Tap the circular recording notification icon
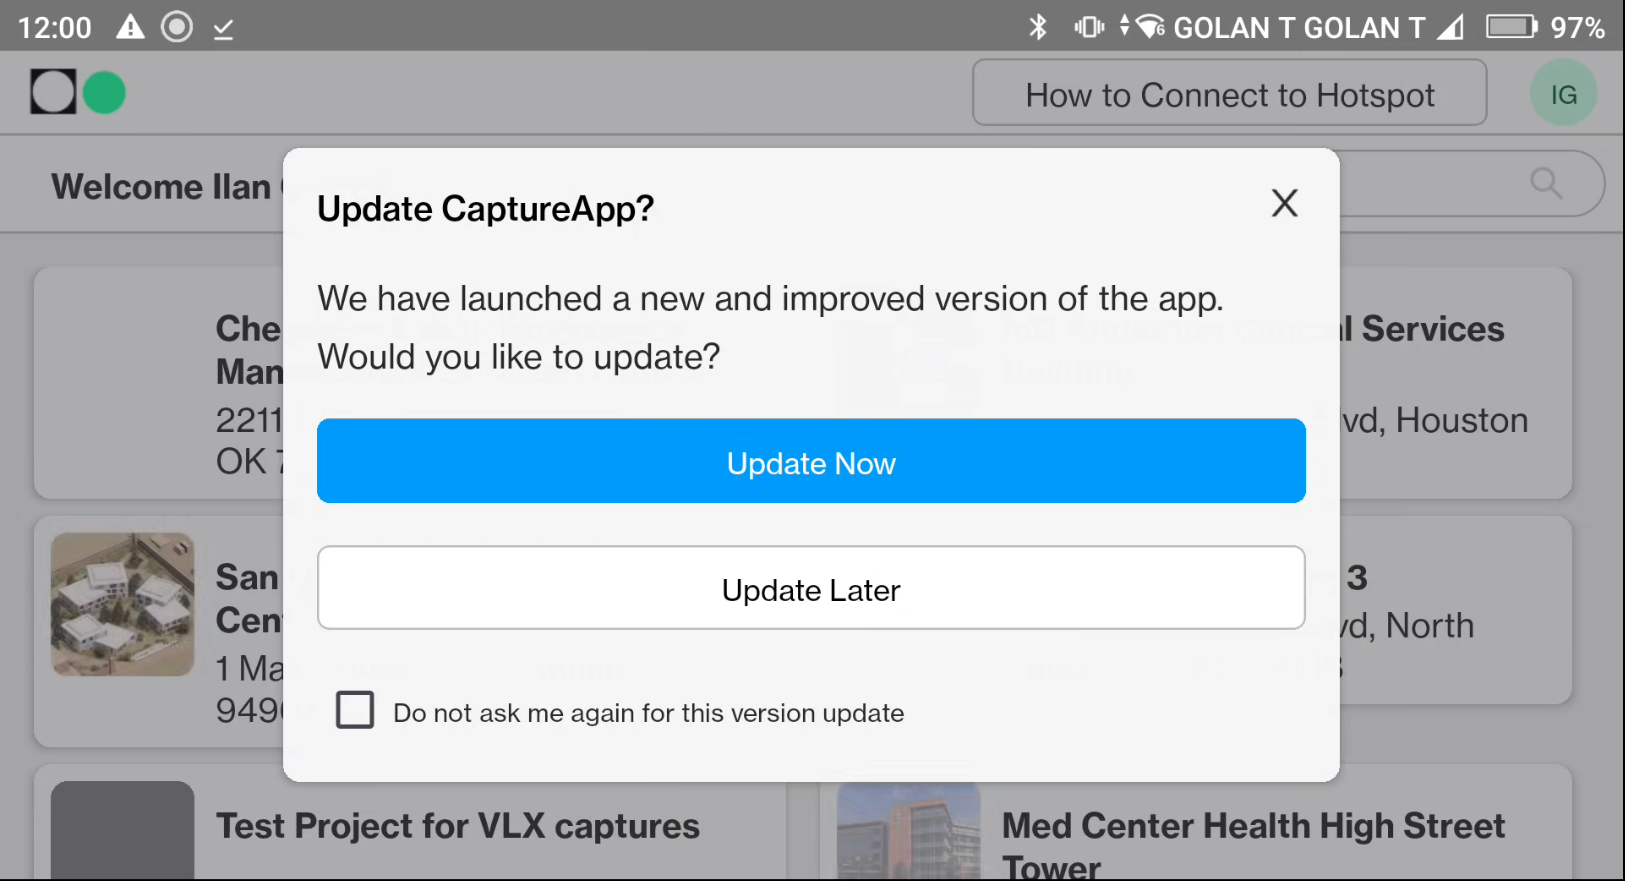Viewport: 1625px width, 881px height. (x=177, y=27)
